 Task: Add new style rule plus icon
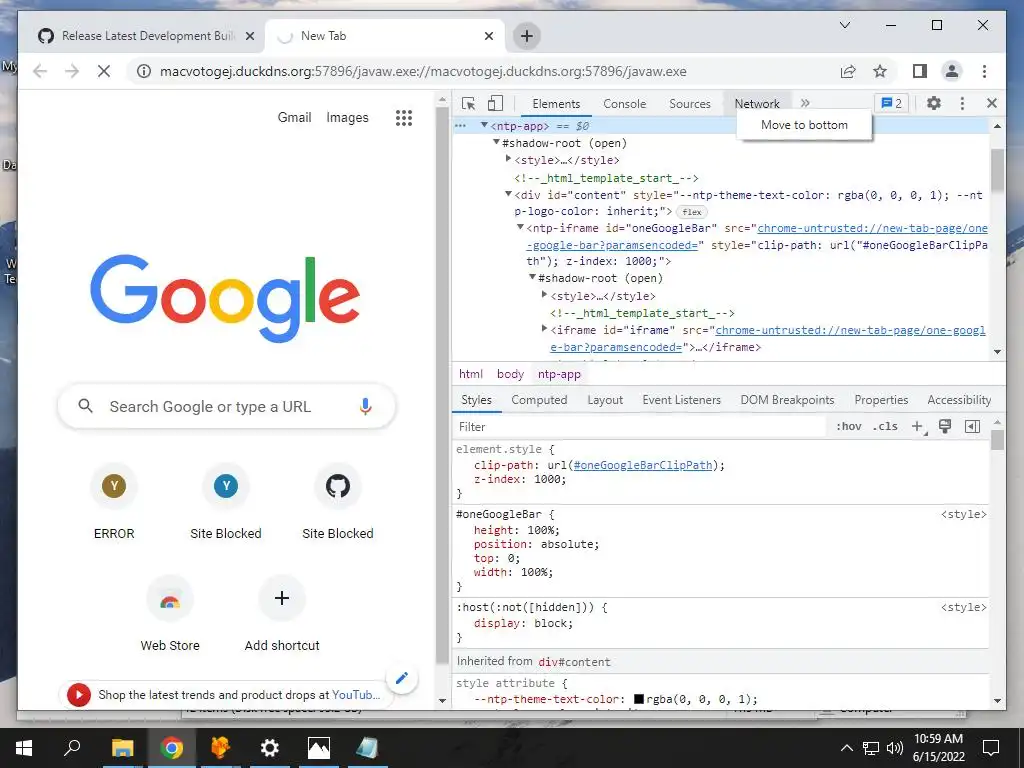[x=918, y=426]
